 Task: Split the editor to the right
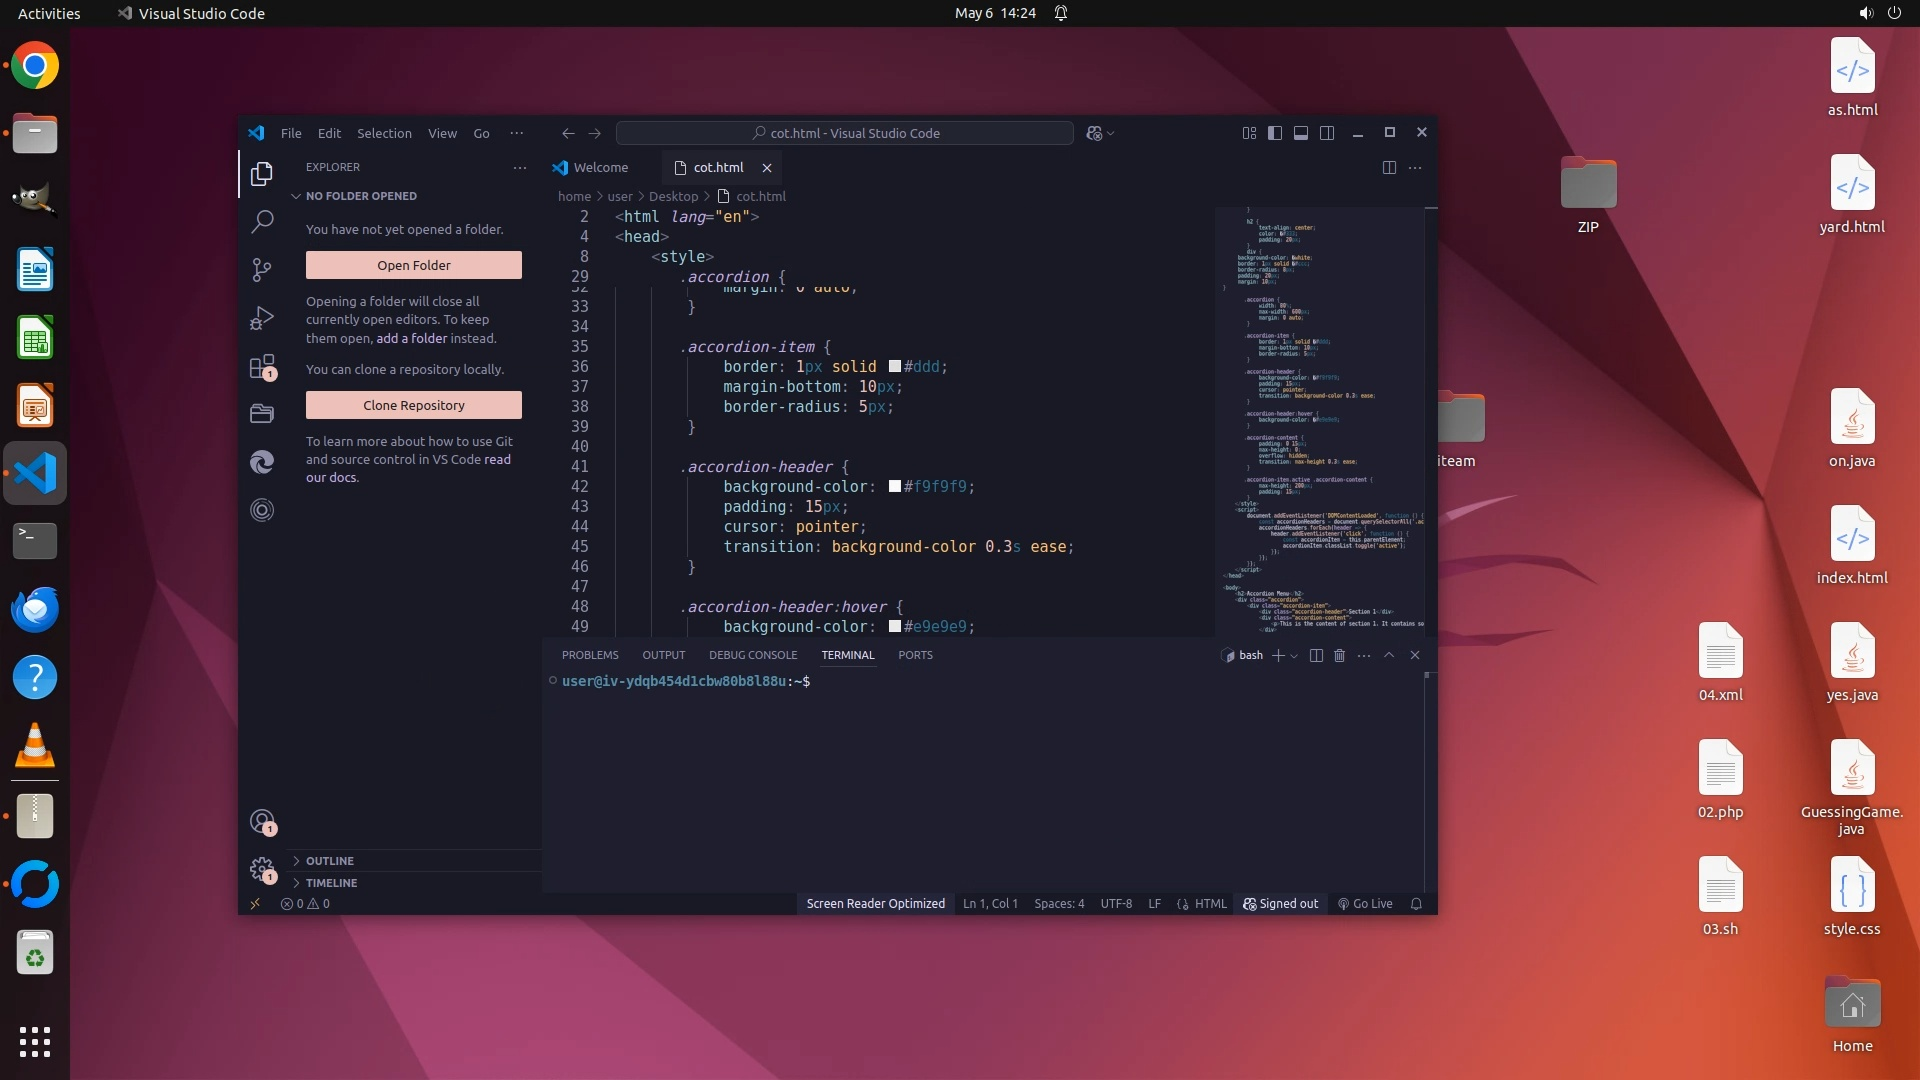(x=1389, y=168)
